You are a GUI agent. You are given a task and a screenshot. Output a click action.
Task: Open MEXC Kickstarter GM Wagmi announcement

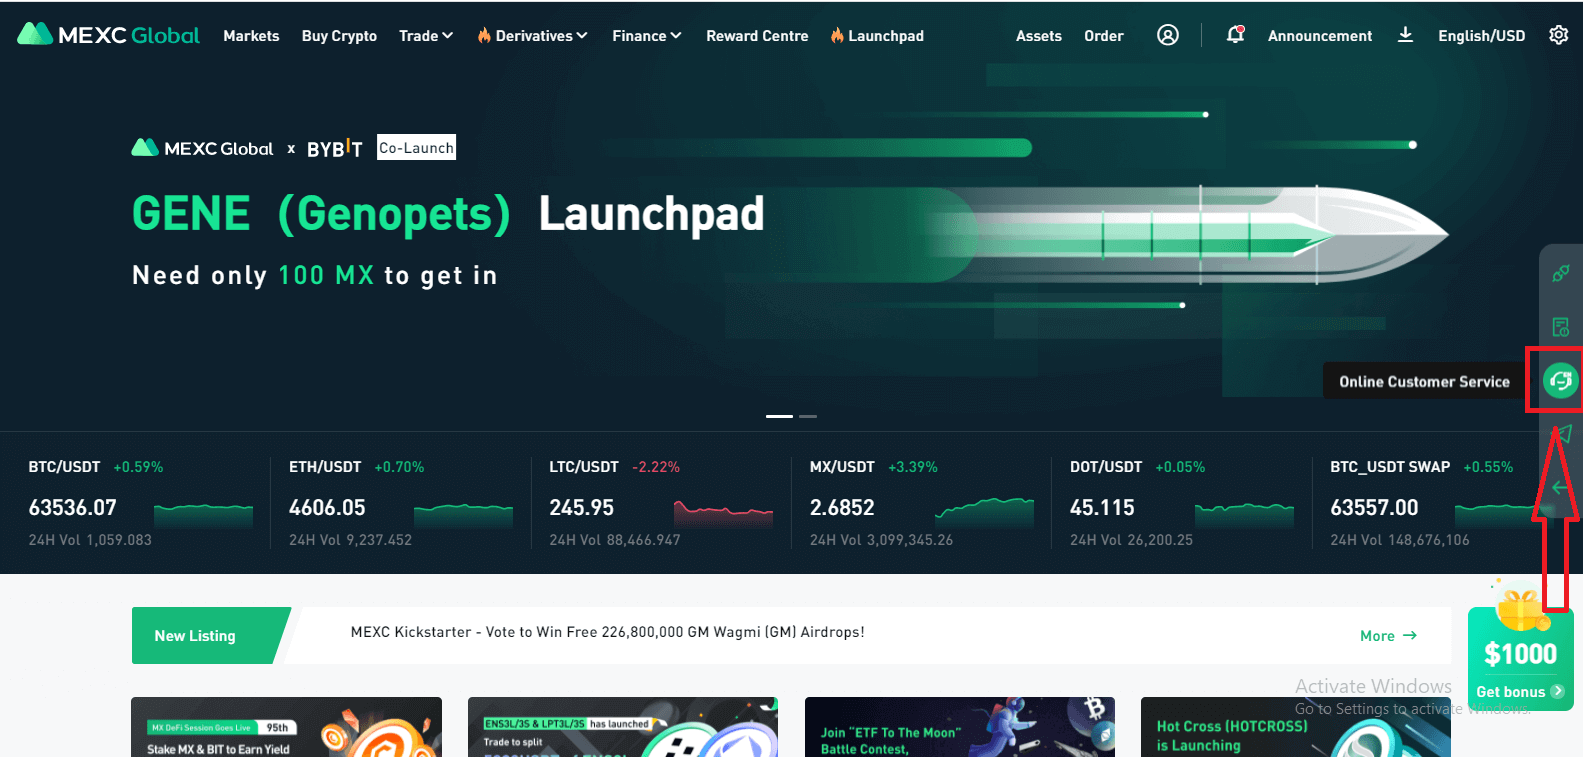[607, 632]
